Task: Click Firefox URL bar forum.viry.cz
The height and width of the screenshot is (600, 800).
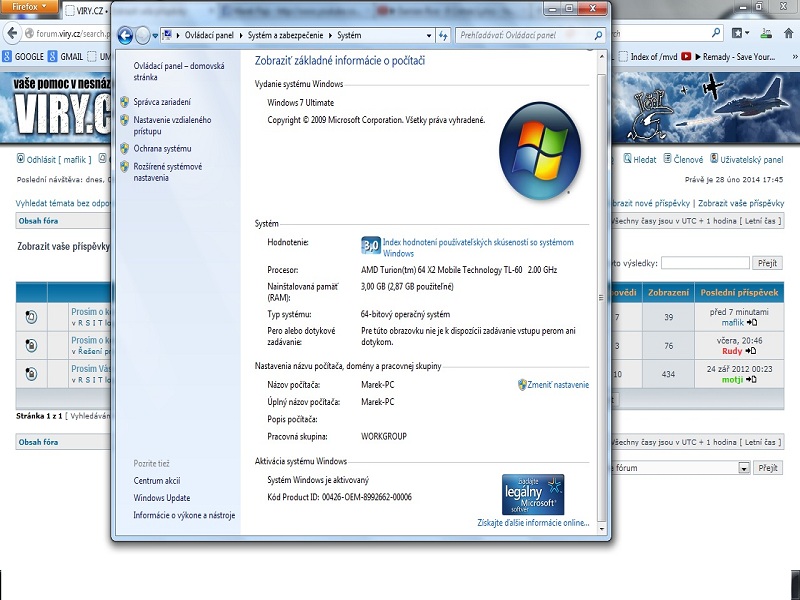Action: pyautogui.click(x=73, y=34)
